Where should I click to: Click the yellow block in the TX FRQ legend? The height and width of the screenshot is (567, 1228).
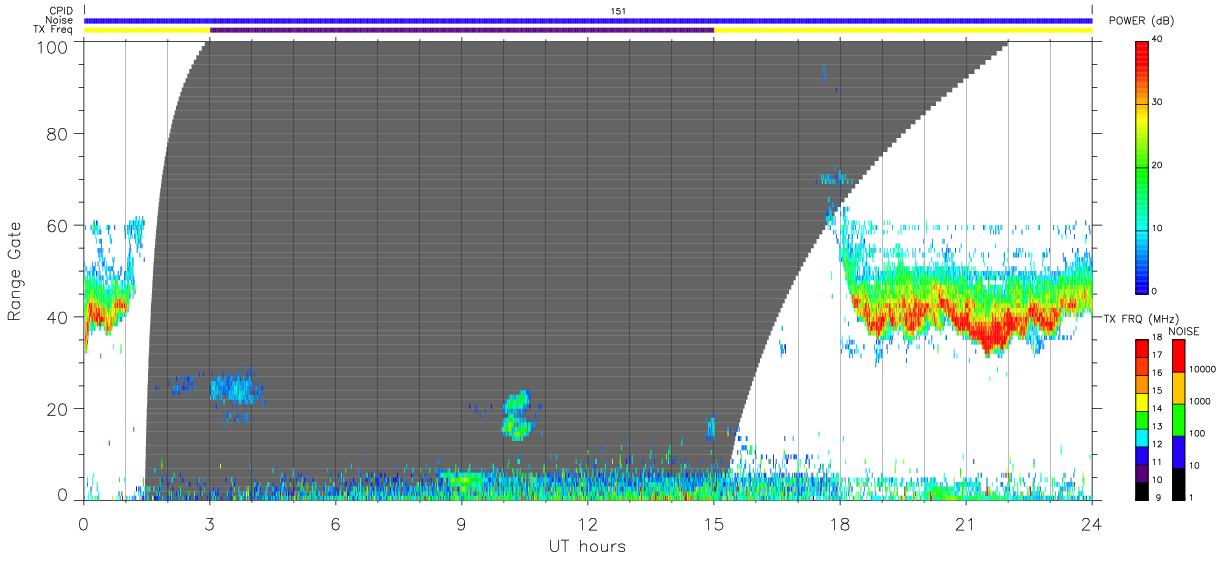pyautogui.click(x=1143, y=400)
